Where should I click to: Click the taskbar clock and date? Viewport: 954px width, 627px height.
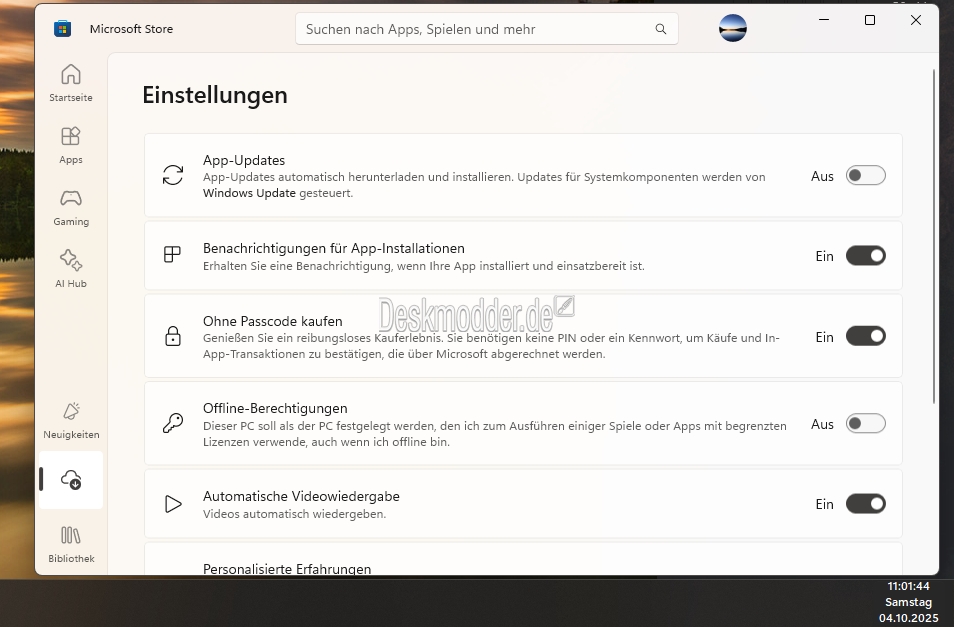(x=908, y=602)
